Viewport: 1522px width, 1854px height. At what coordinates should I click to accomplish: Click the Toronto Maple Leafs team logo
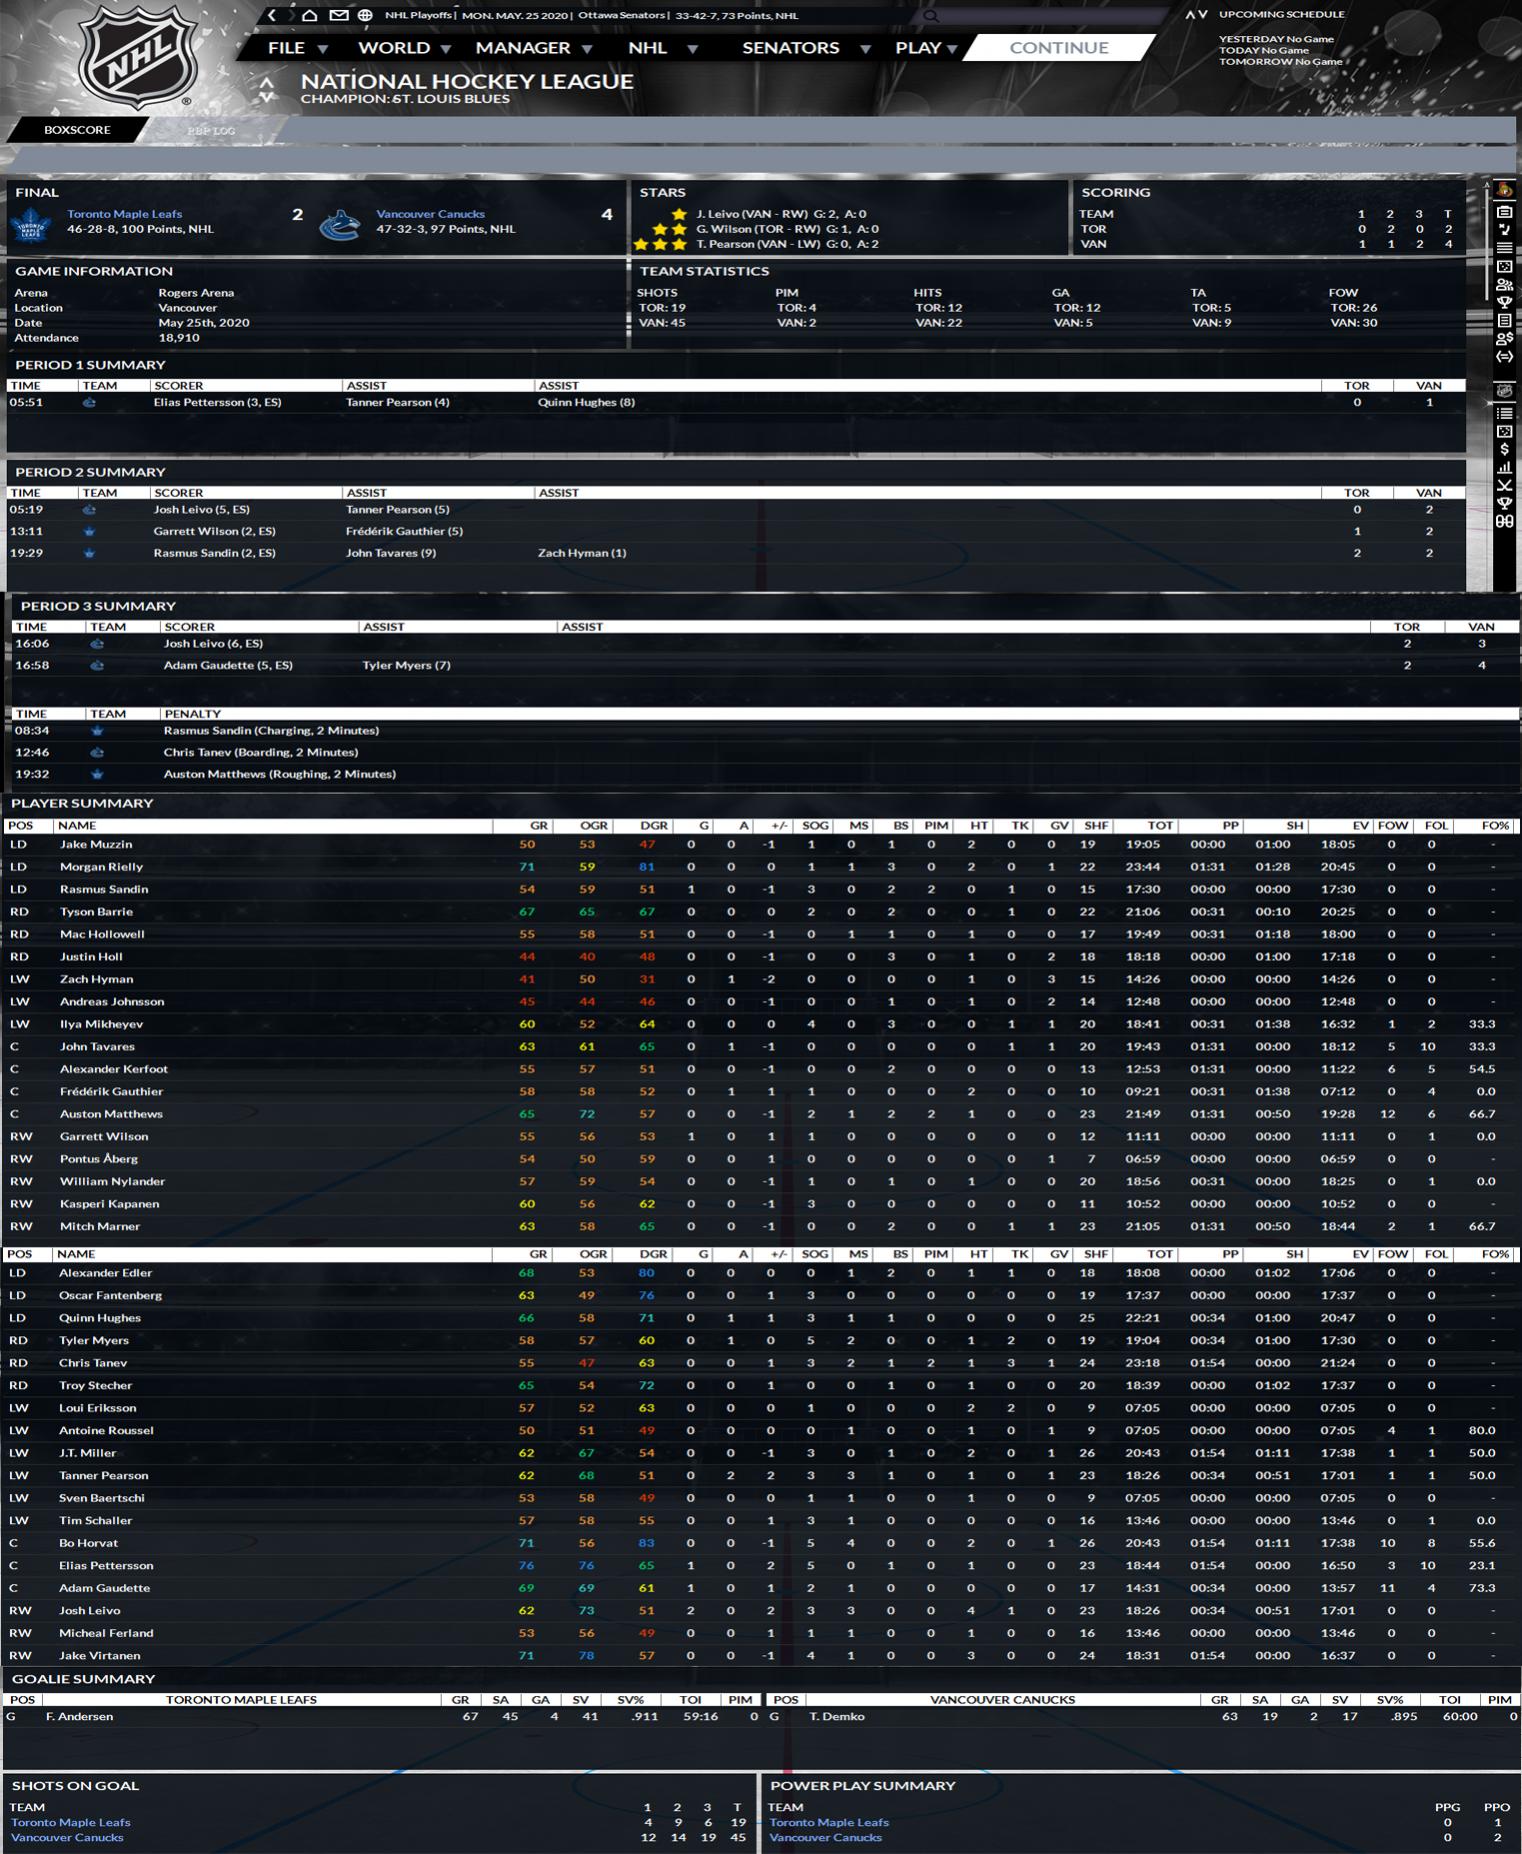(x=30, y=225)
